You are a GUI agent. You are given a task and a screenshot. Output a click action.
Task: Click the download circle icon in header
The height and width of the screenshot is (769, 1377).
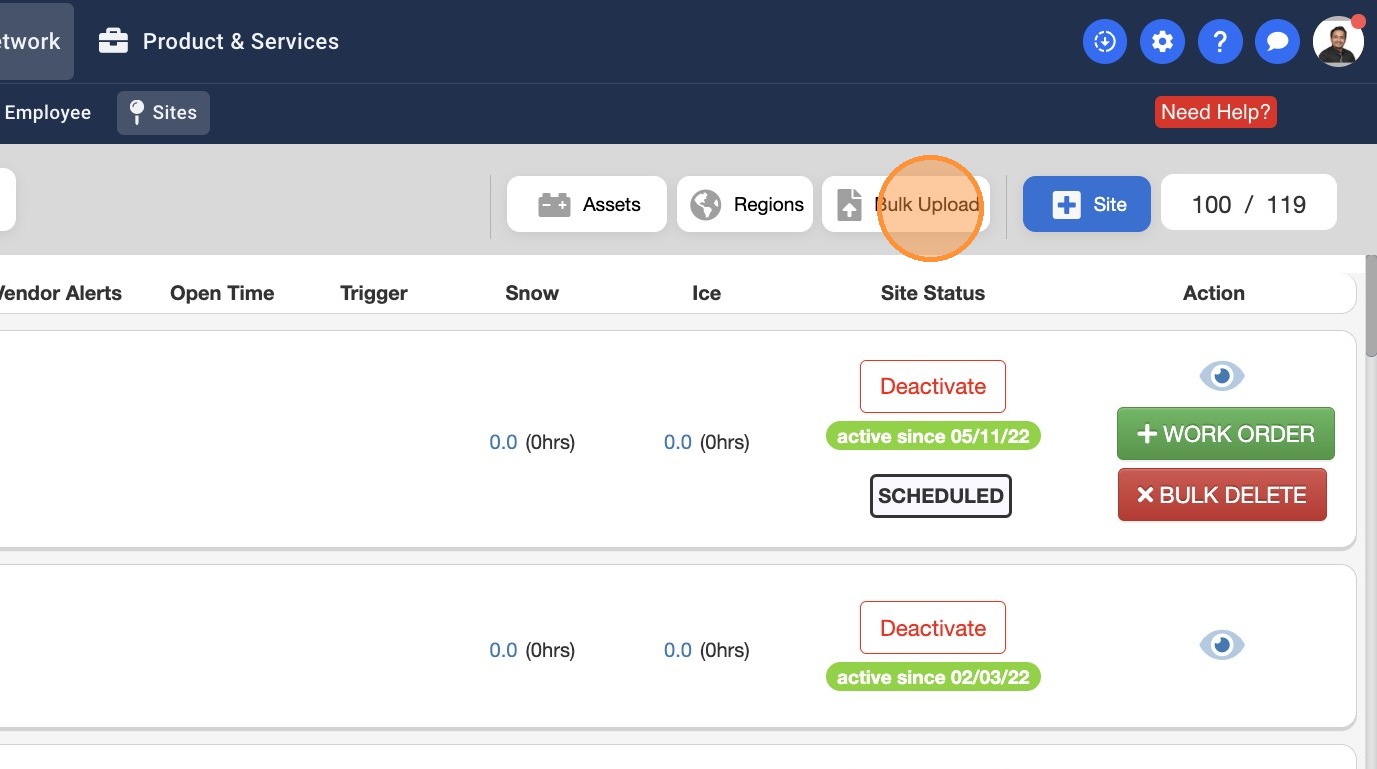click(1105, 42)
